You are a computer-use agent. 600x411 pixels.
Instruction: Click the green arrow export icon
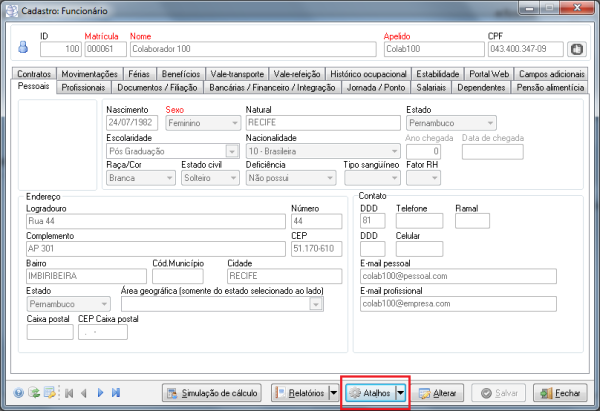[x=34, y=393]
